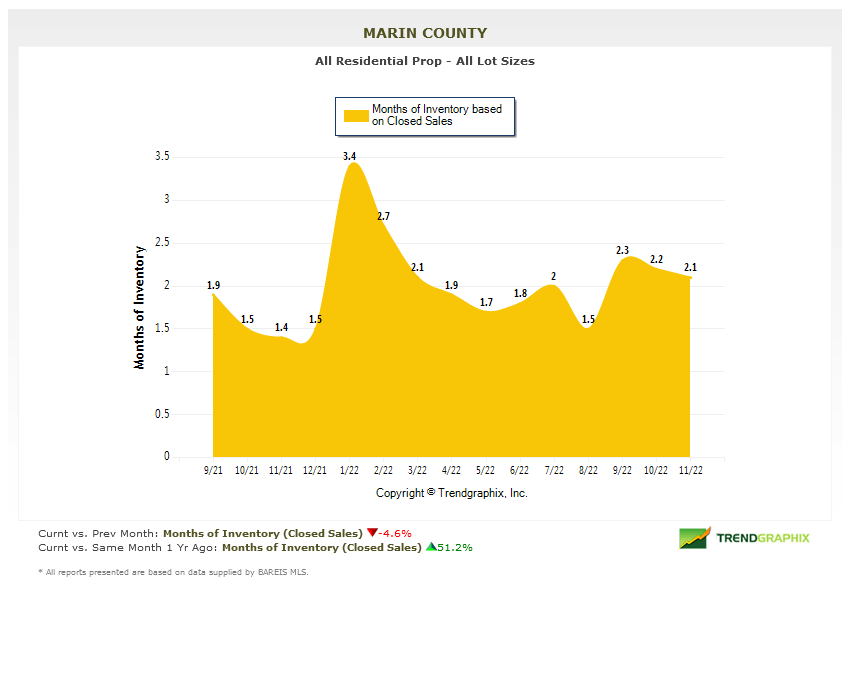Screen dimensions: 850x700
Task: Click the Curnt vs. Prev Month summary line
Action: click(x=225, y=533)
